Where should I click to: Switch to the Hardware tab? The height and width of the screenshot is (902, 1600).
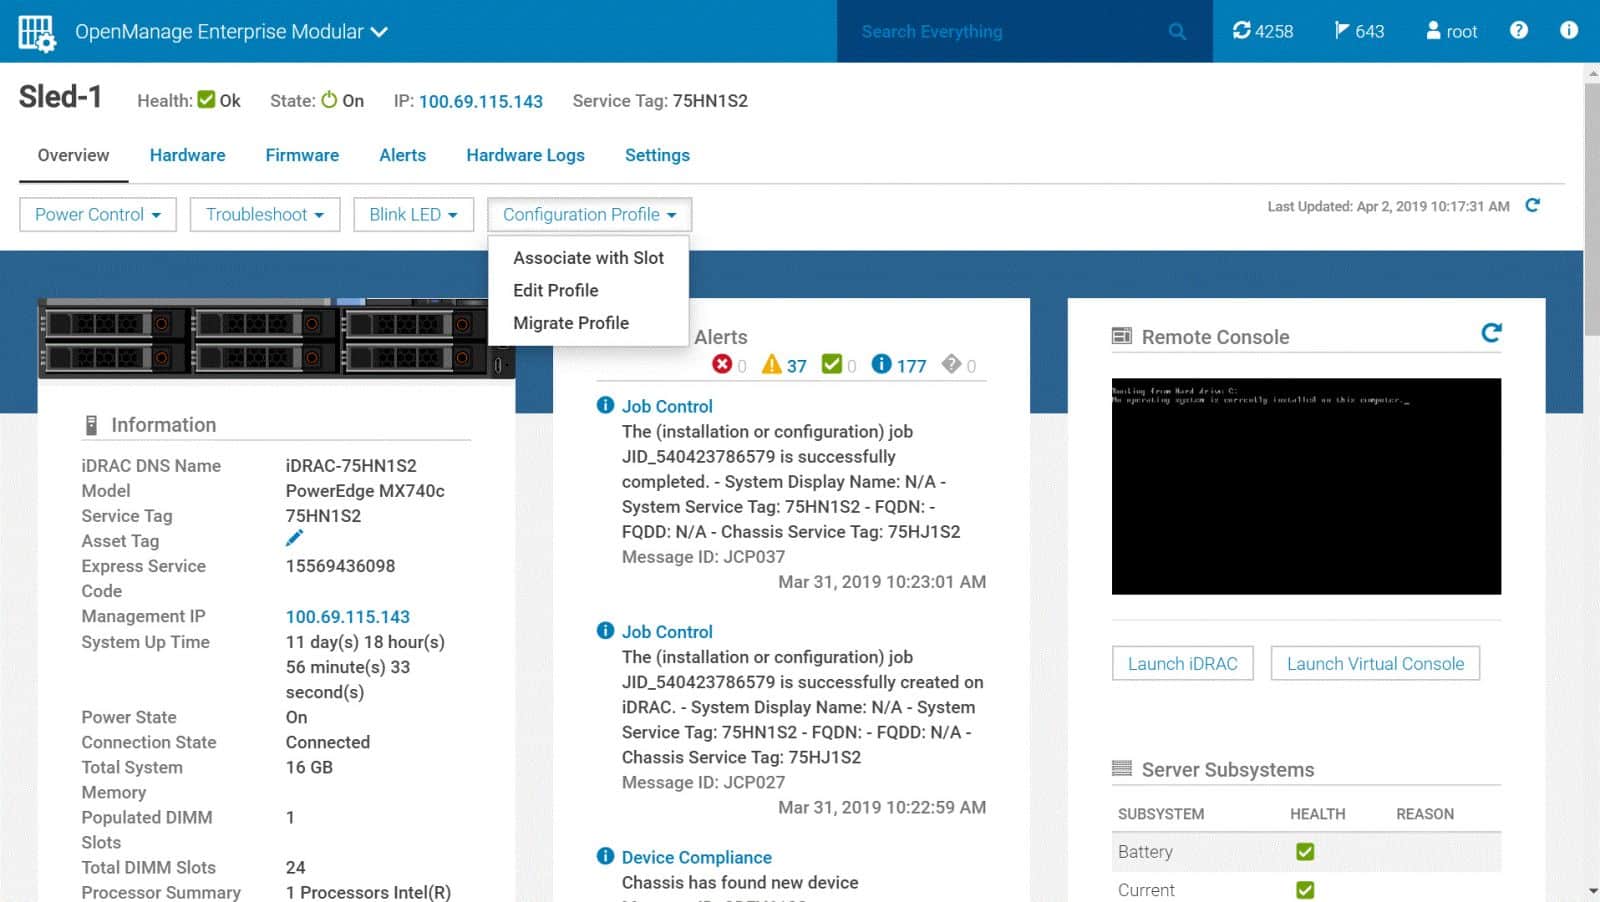click(187, 155)
